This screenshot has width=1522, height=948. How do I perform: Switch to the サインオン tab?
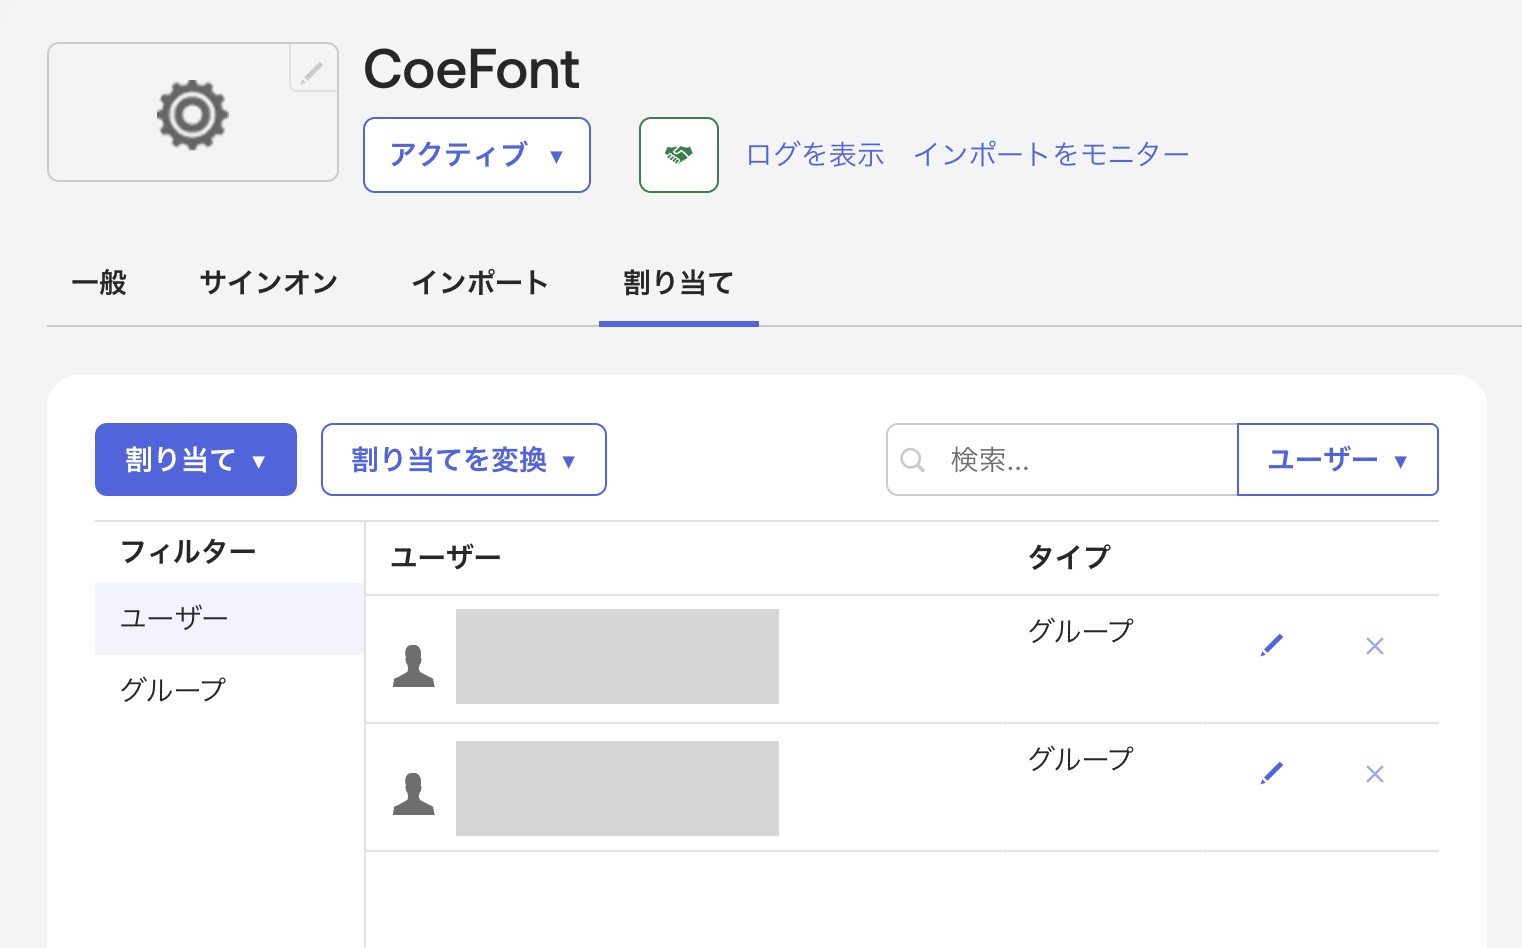tap(269, 283)
